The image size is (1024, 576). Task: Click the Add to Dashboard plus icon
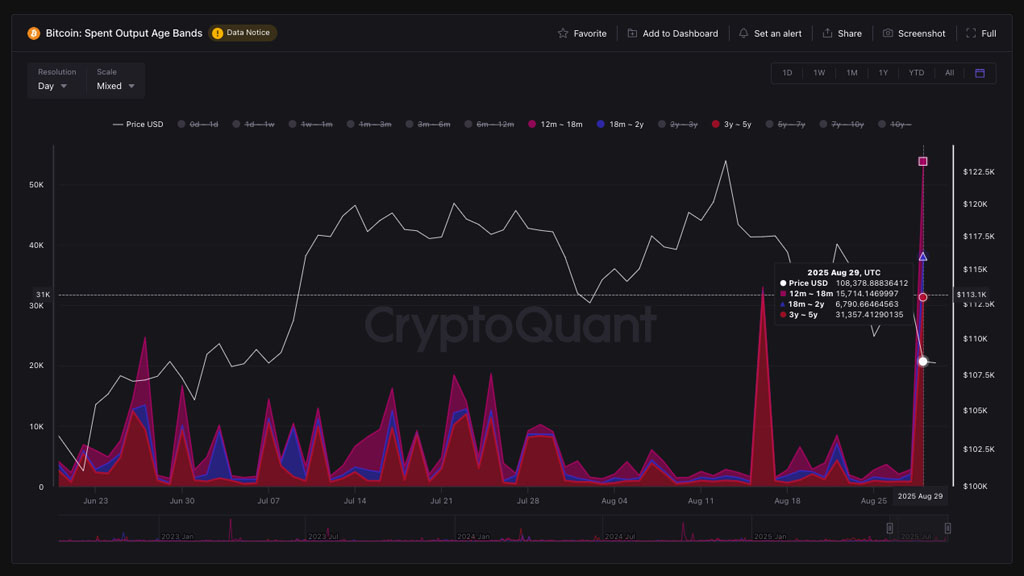[632, 33]
